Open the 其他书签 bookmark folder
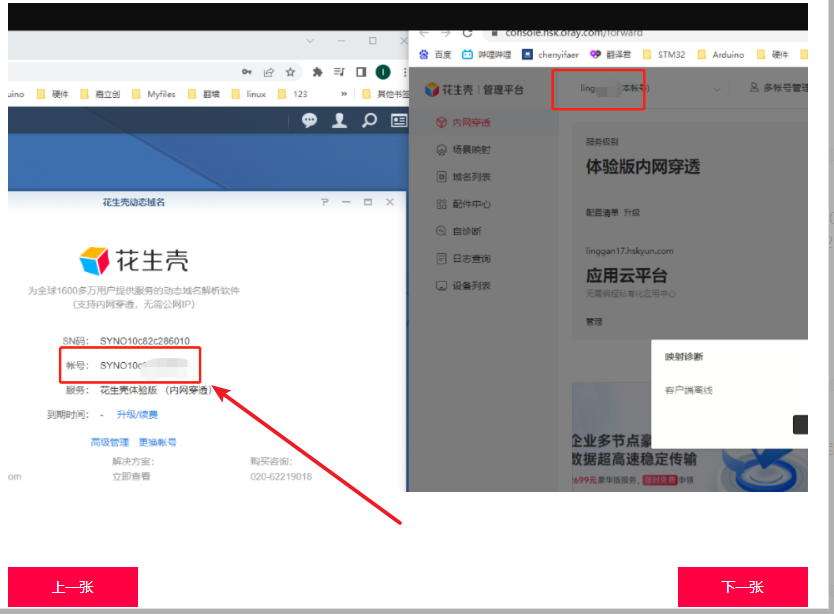Viewport: 834px width, 614px height. pyautogui.click(x=385, y=94)
